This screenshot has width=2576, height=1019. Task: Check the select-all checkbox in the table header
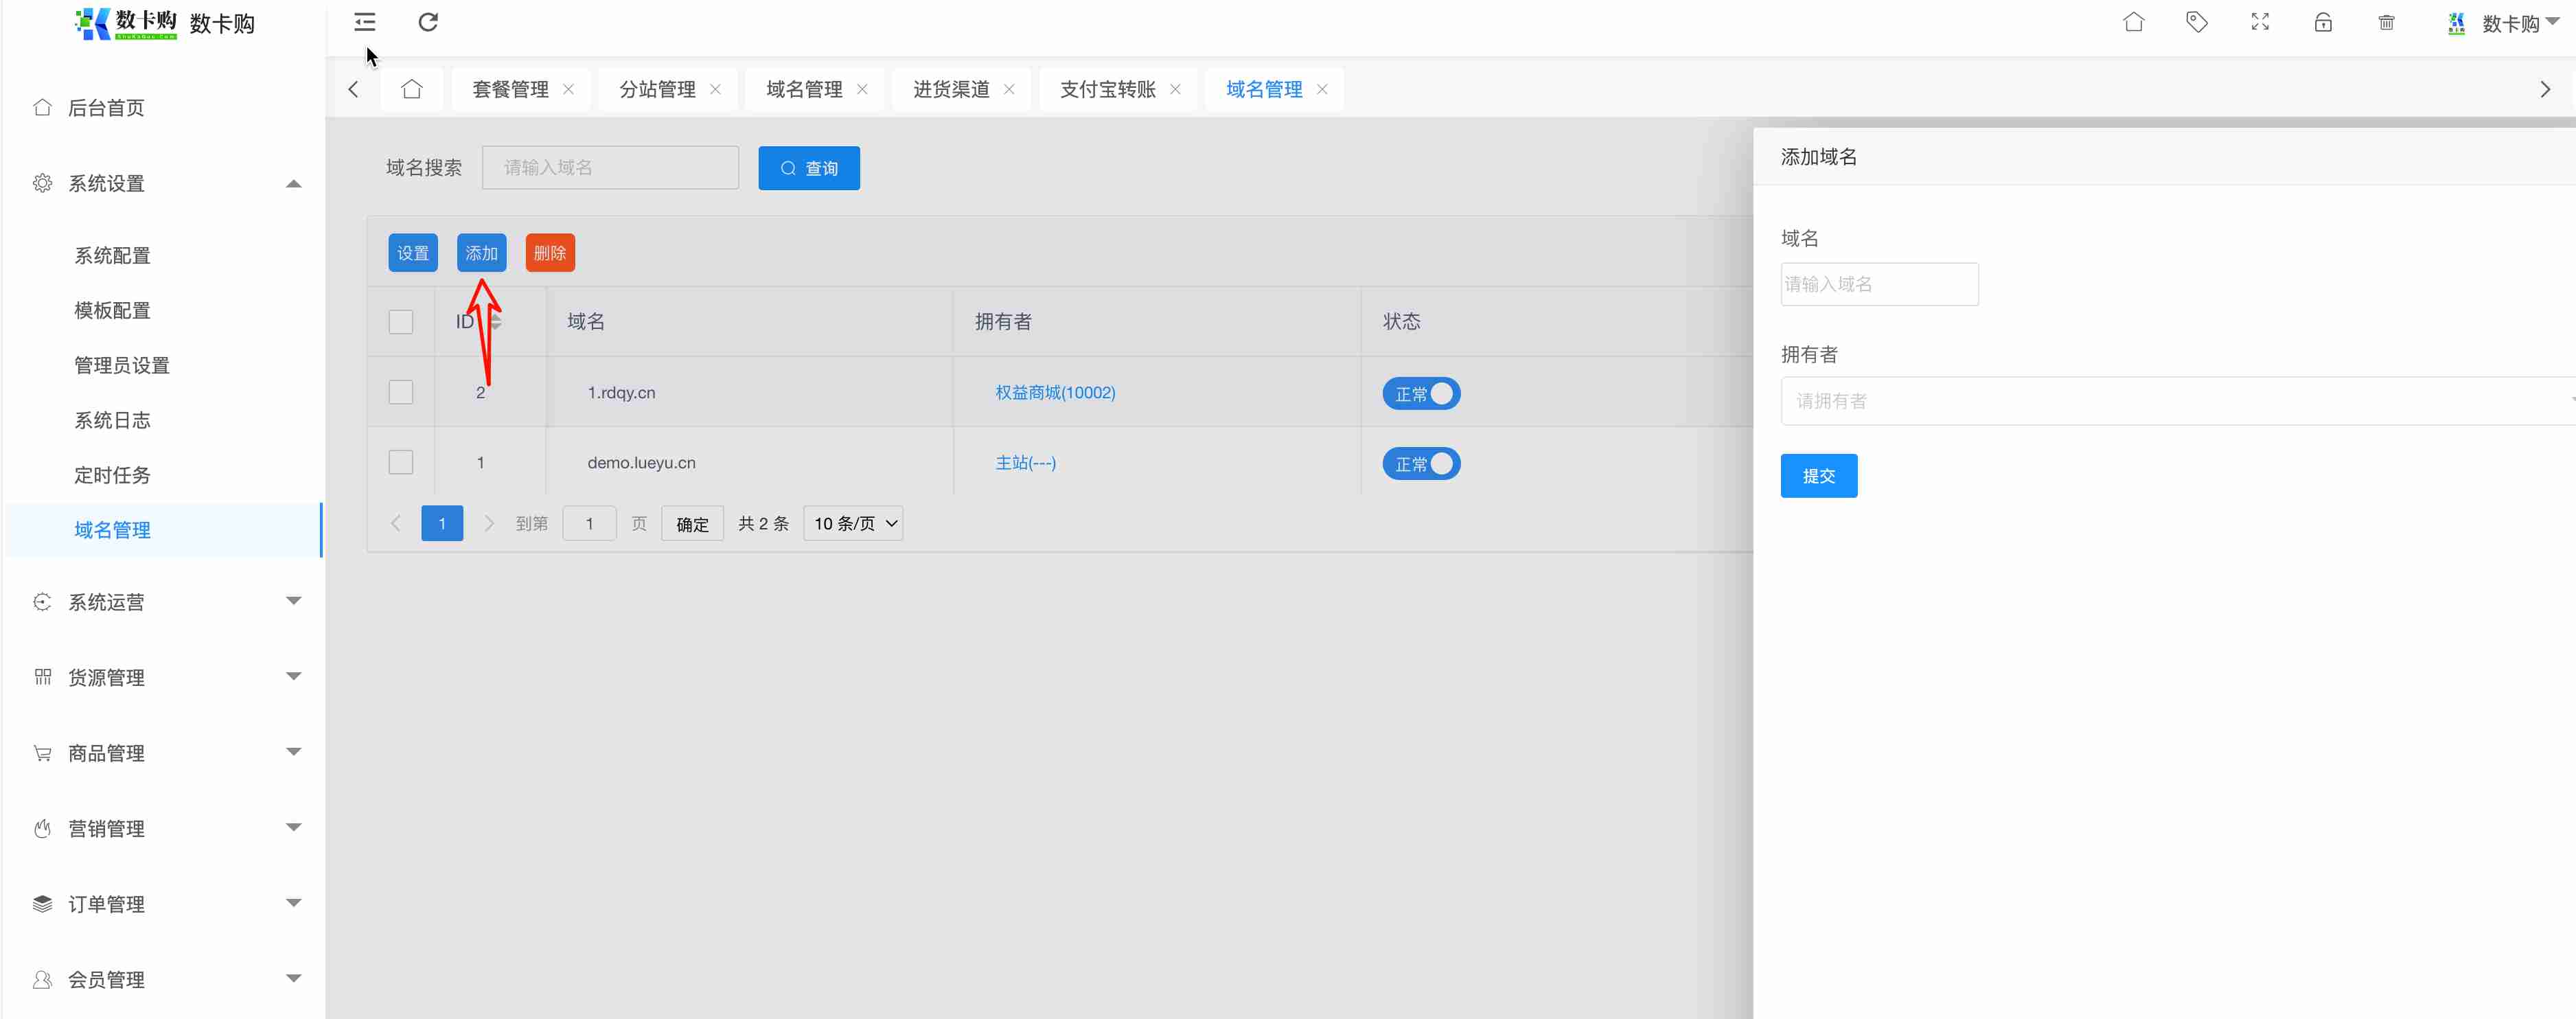tap(401, 321)
